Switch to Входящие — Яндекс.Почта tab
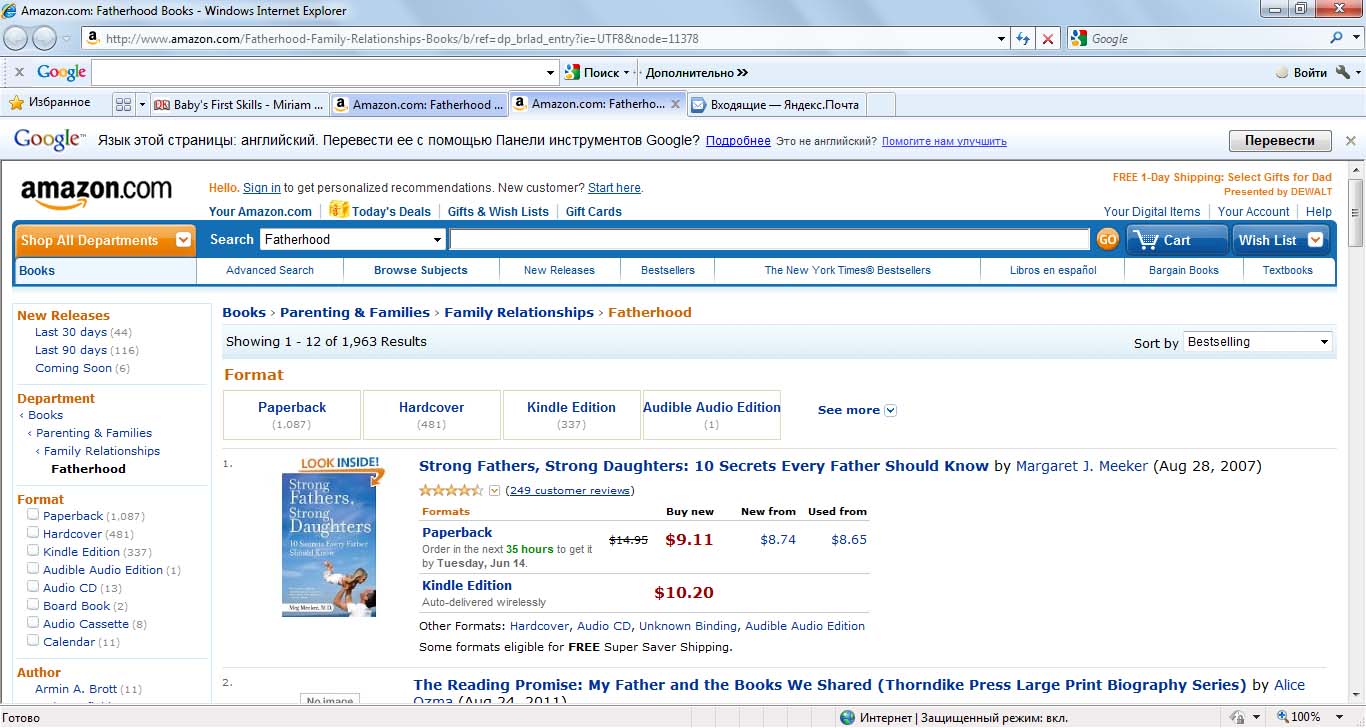Image resolution: width=1366 pixels, height=728 pixels. coord(776,104)
